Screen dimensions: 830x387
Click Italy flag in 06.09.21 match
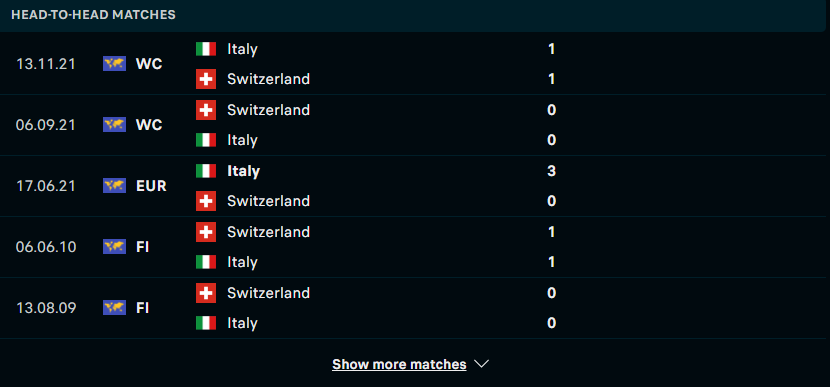tap(206, 140)
